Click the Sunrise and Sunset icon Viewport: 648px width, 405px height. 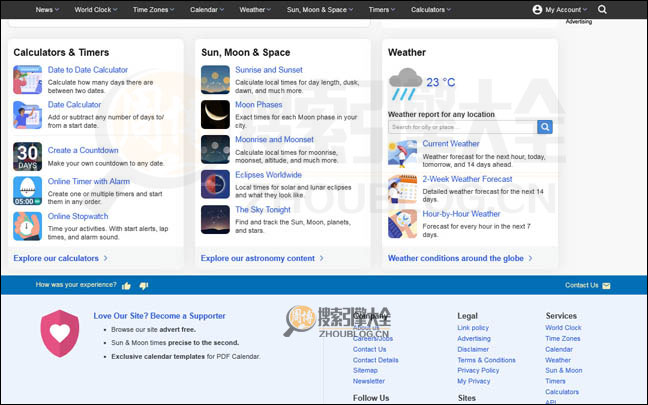(215, 80)
